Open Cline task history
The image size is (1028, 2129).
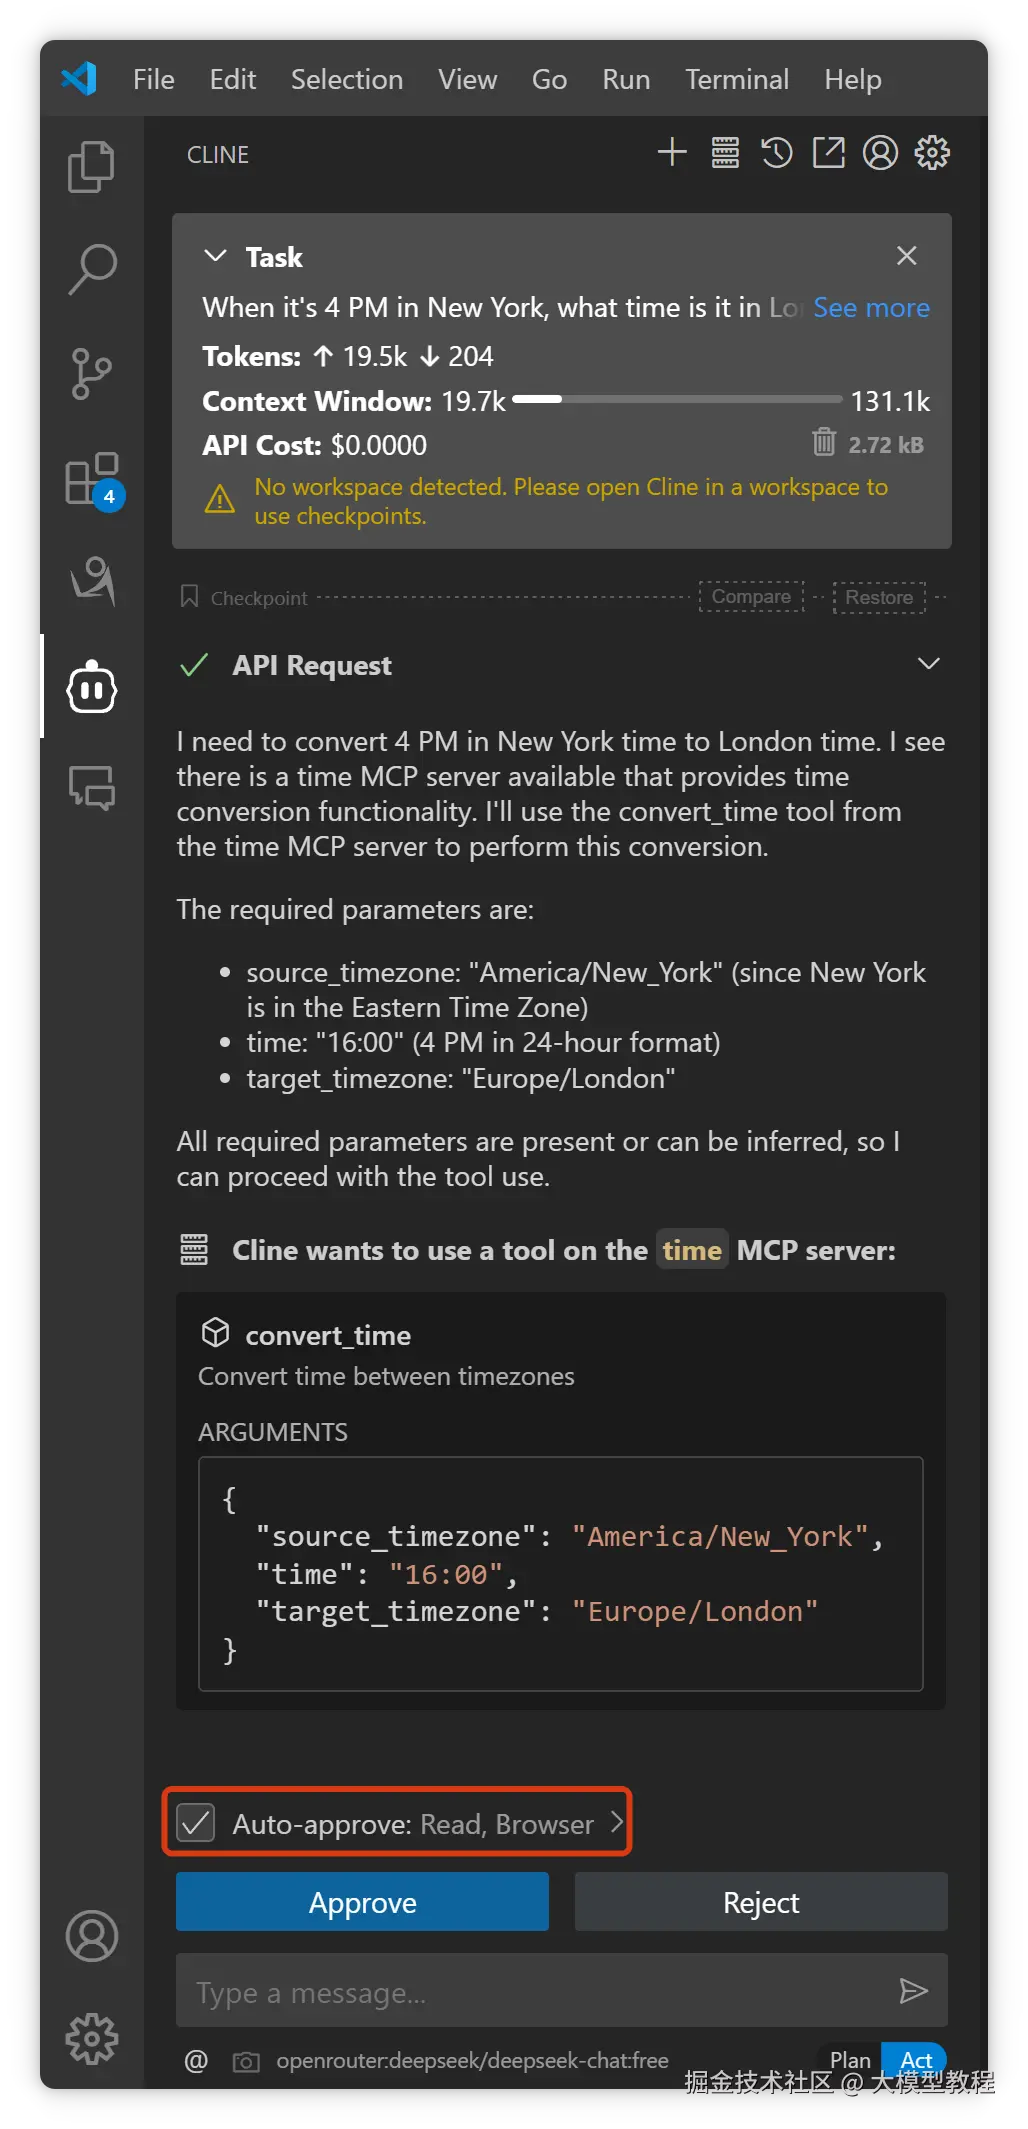777,153
